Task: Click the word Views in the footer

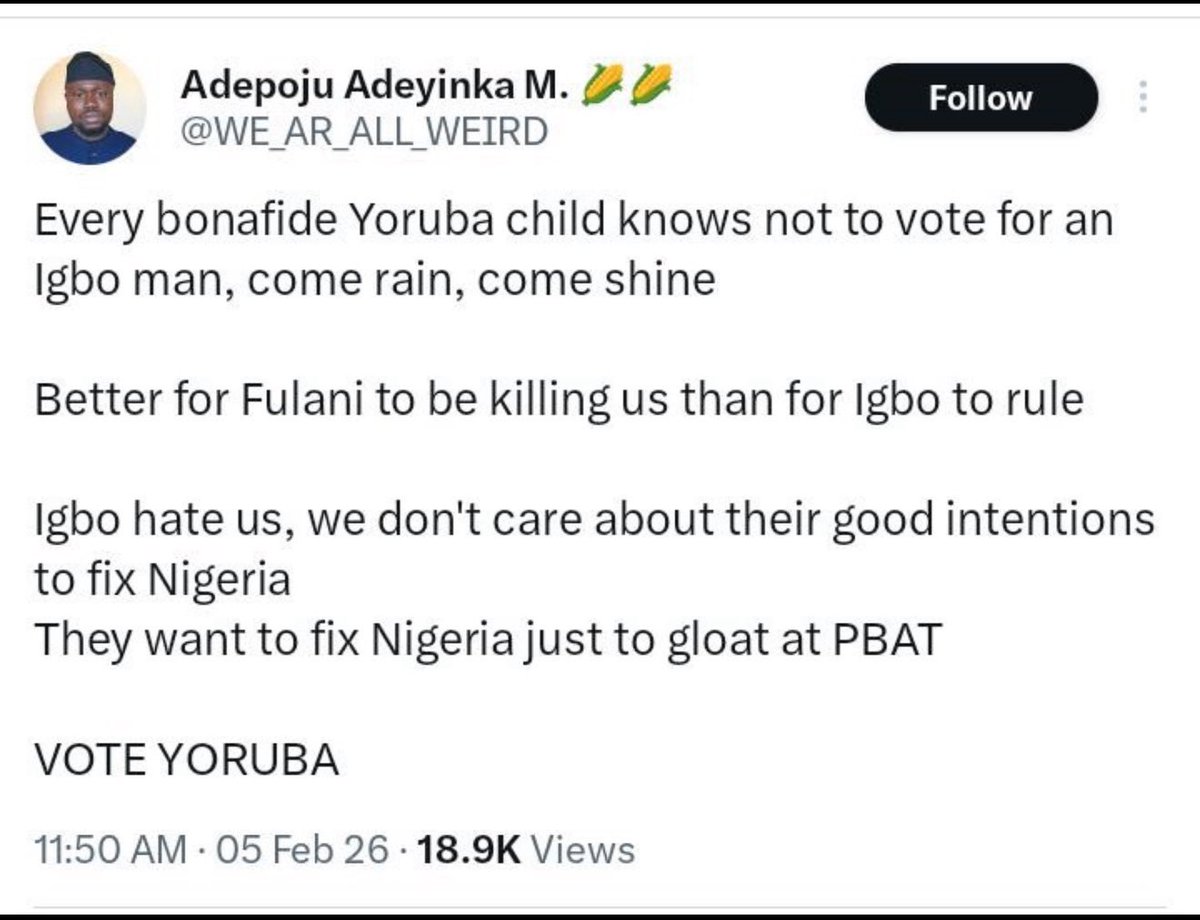Action: pos(581,850)
